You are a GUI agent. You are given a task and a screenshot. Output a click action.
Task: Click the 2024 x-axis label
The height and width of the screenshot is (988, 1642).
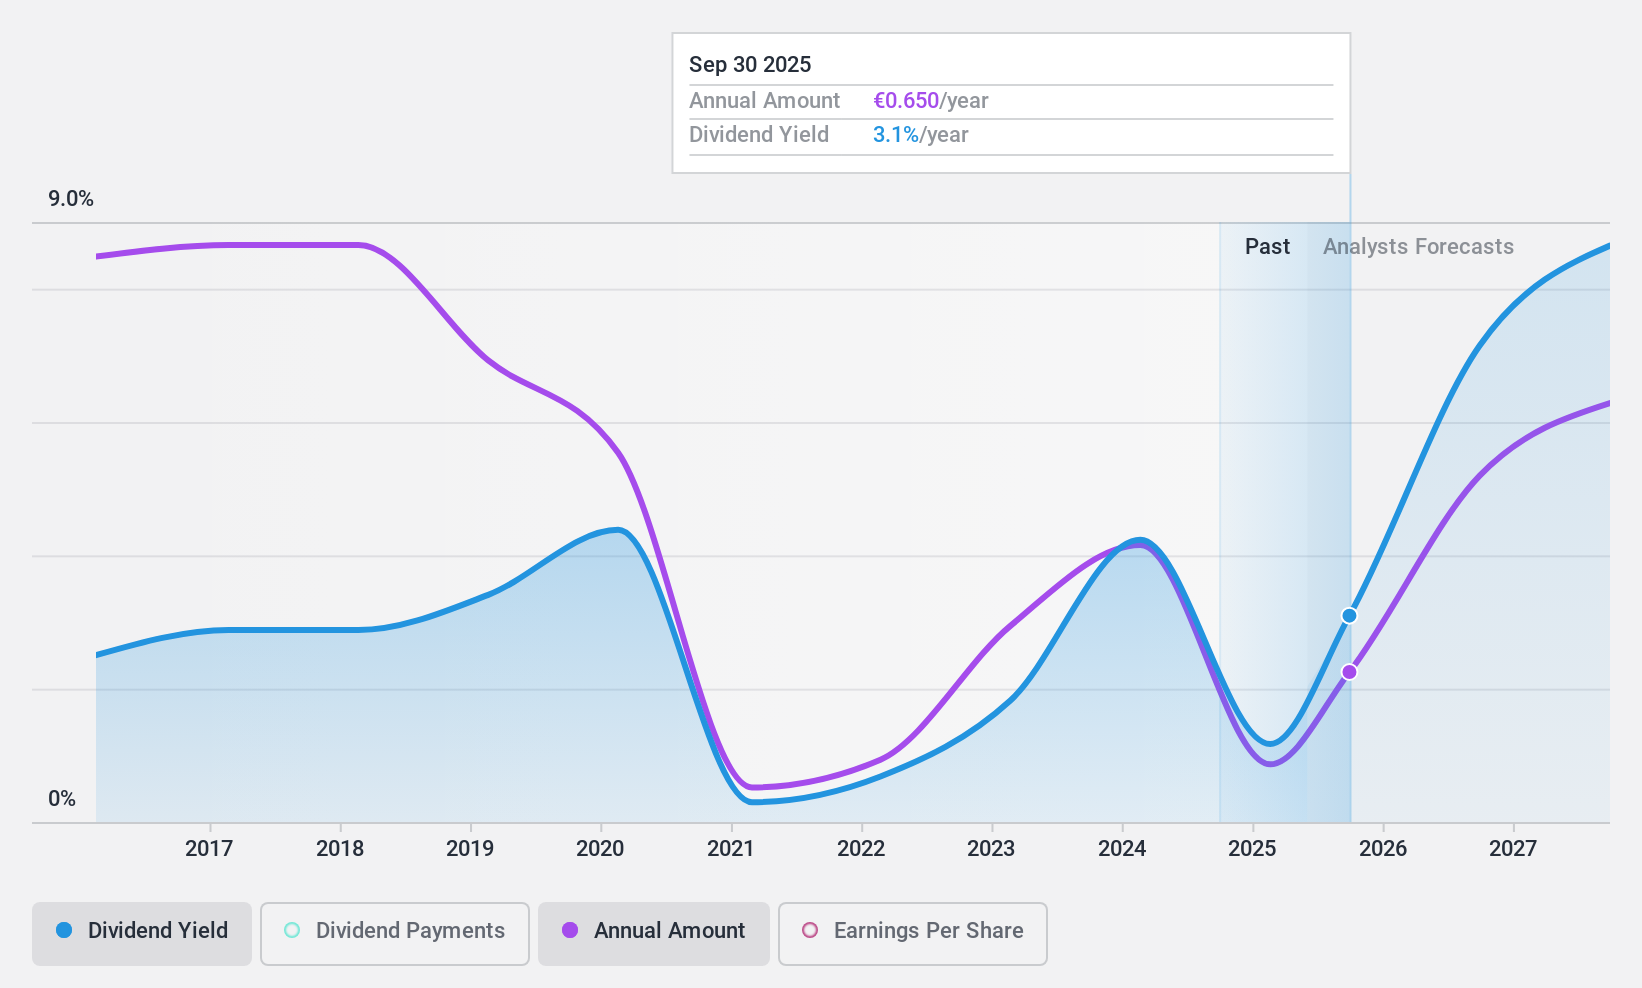(x=1122, y=849)
